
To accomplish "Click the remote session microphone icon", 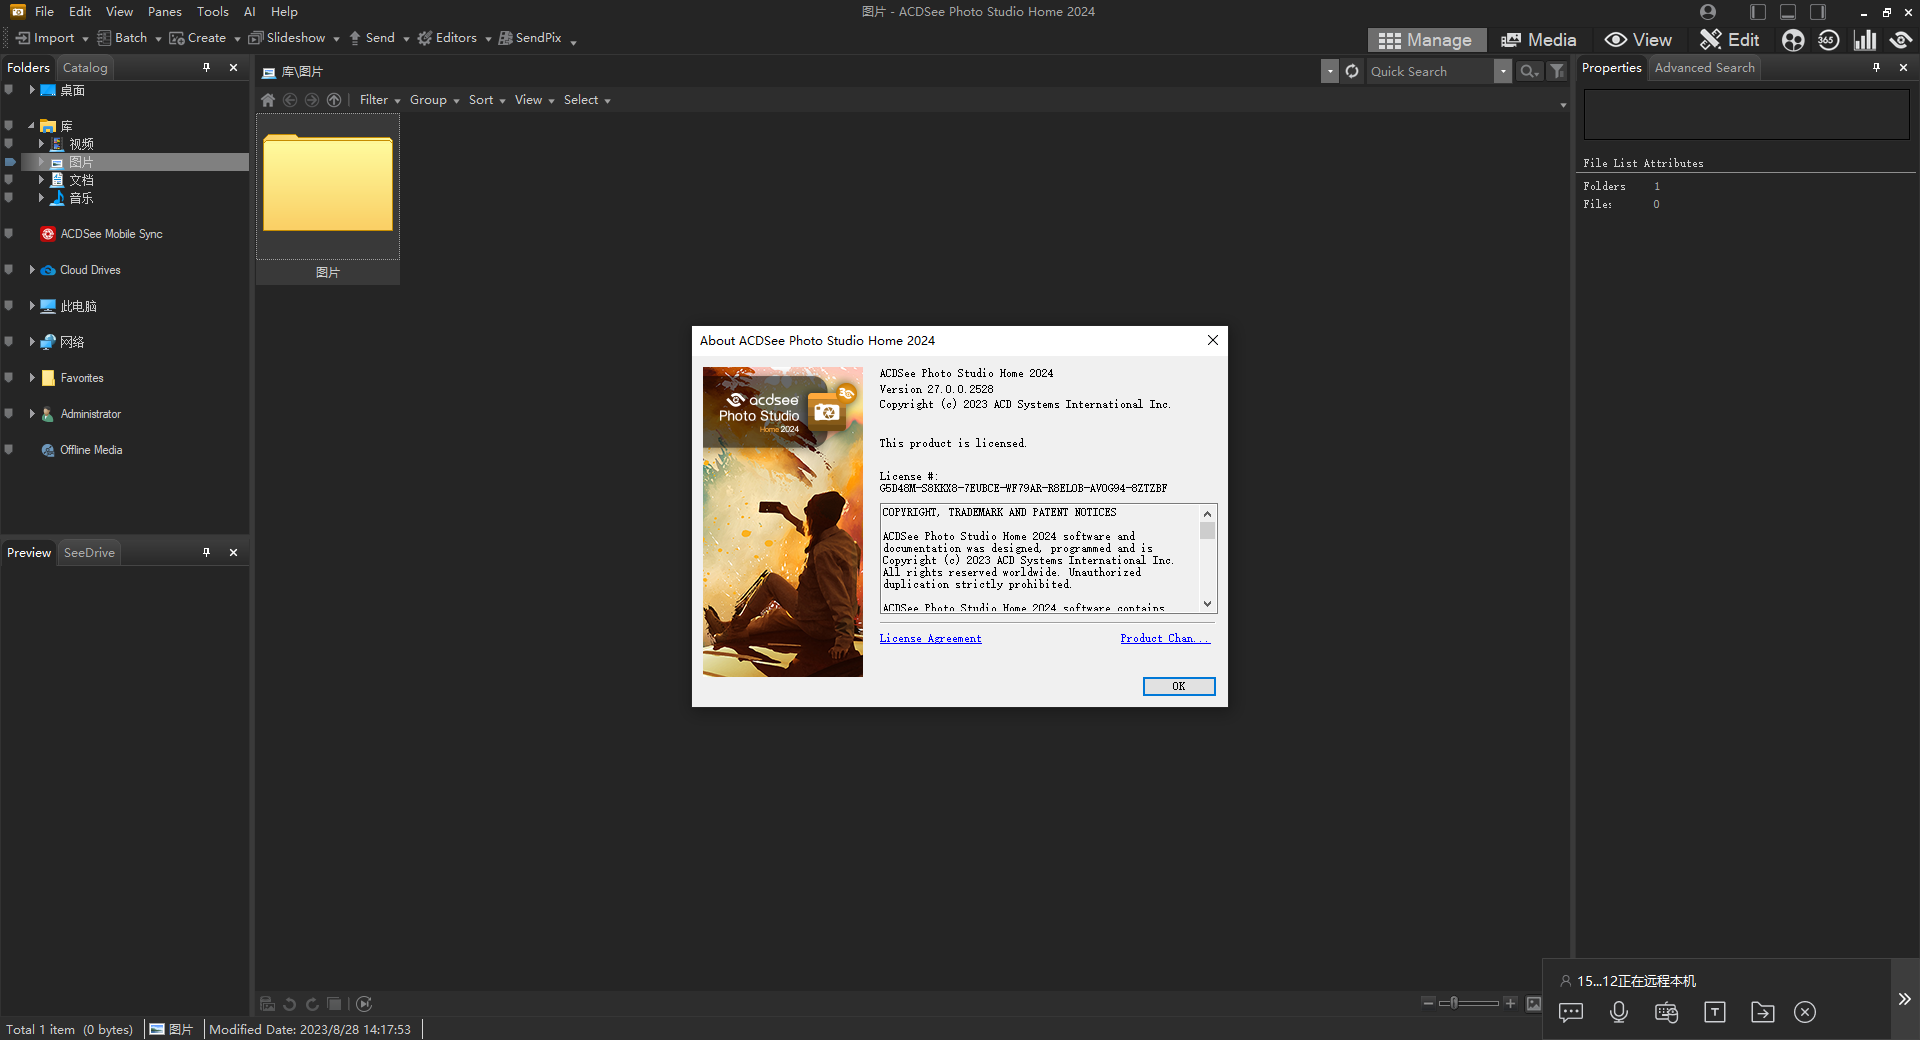I will click(1619, 1012).
